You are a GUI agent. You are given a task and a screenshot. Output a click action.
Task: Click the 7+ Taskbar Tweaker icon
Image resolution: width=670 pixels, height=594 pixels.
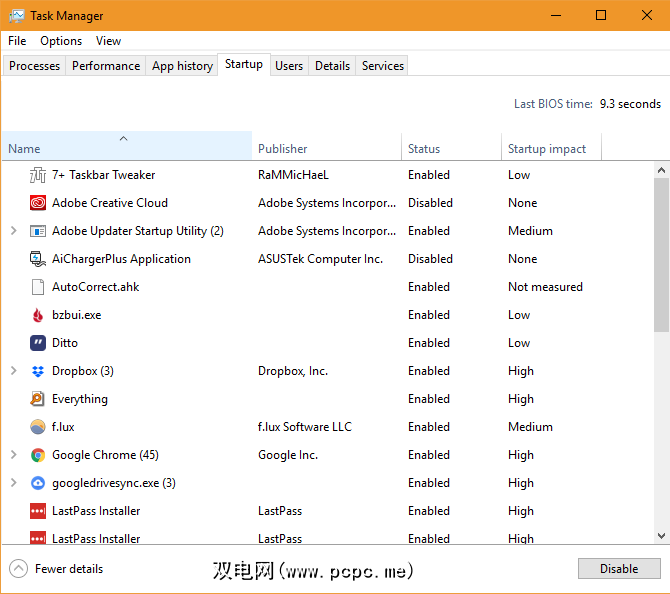(x=38, y=175)
